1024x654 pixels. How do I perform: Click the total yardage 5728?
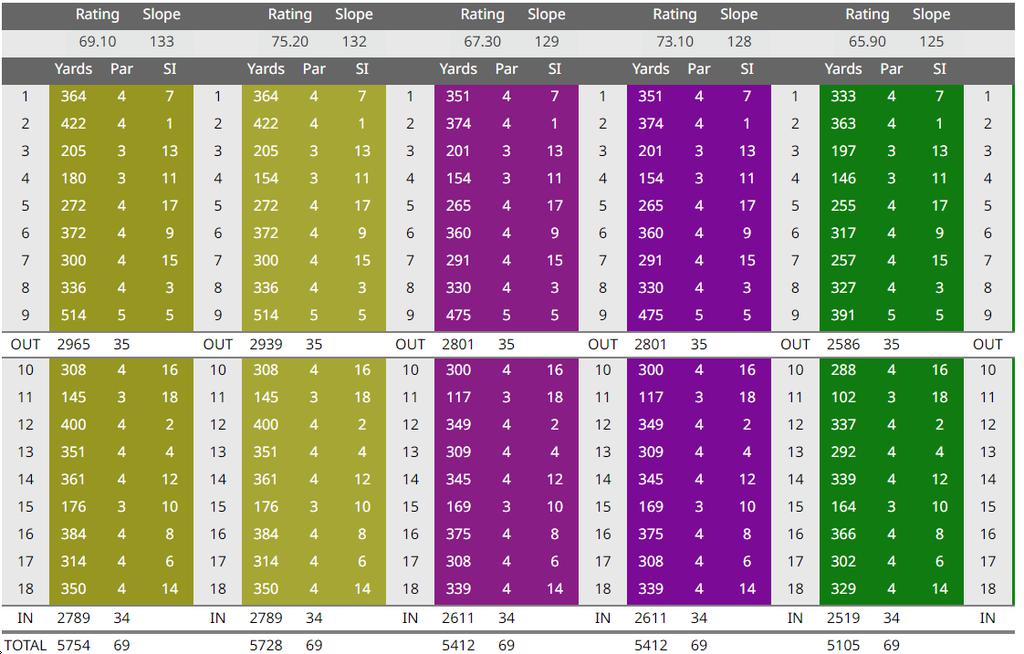266,645
